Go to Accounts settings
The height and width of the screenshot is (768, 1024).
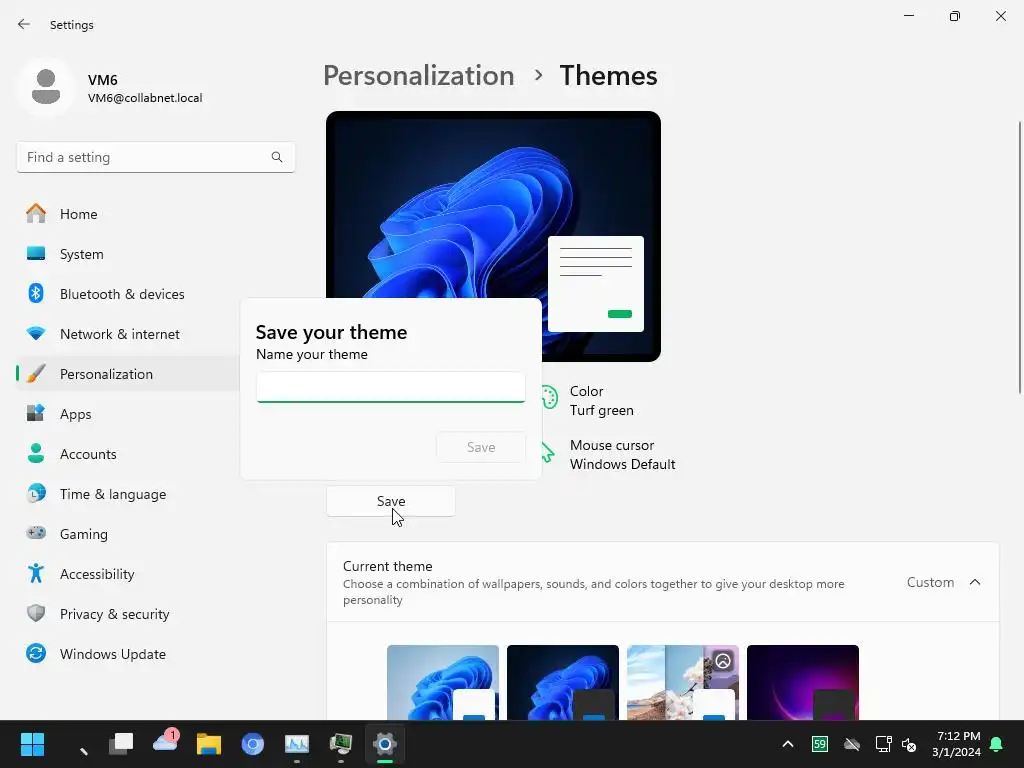[127, 454]
